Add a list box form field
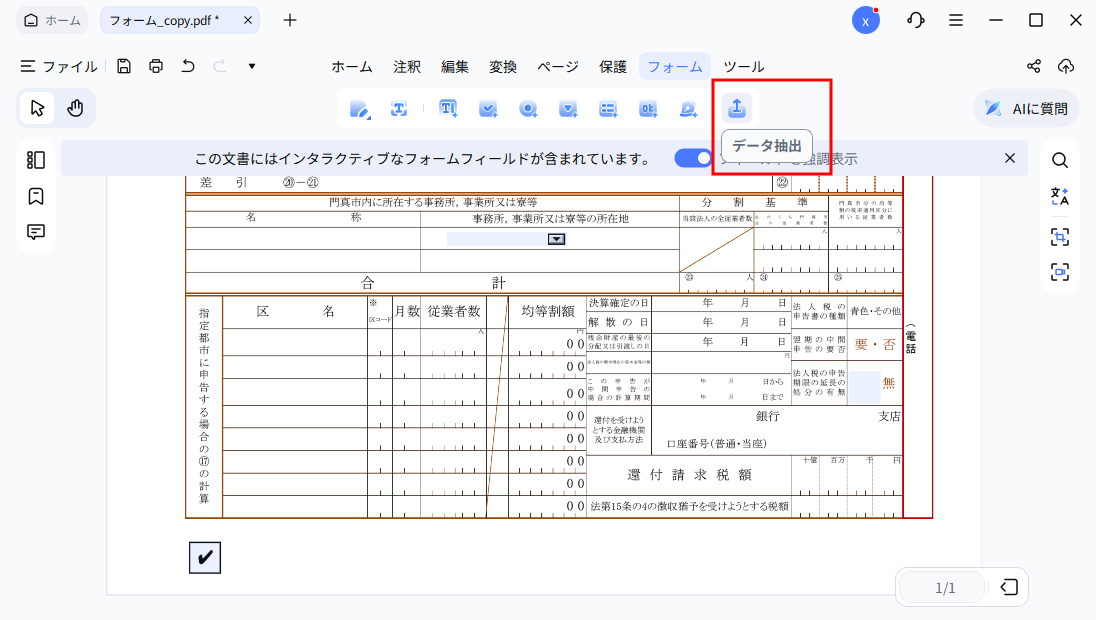Viewport: 1096px width, 620px height. [x=608, y=109]
